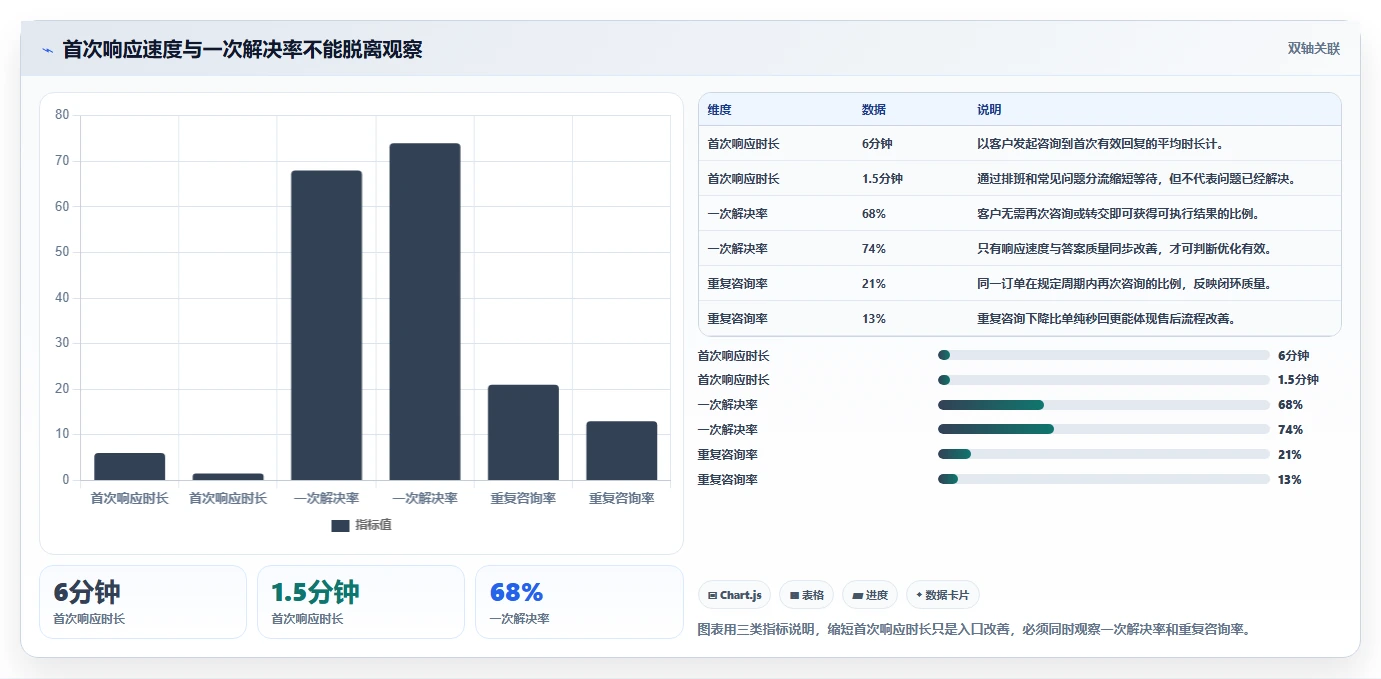Click the description starting with 同一订单在规定周期内

(1125, 284)
